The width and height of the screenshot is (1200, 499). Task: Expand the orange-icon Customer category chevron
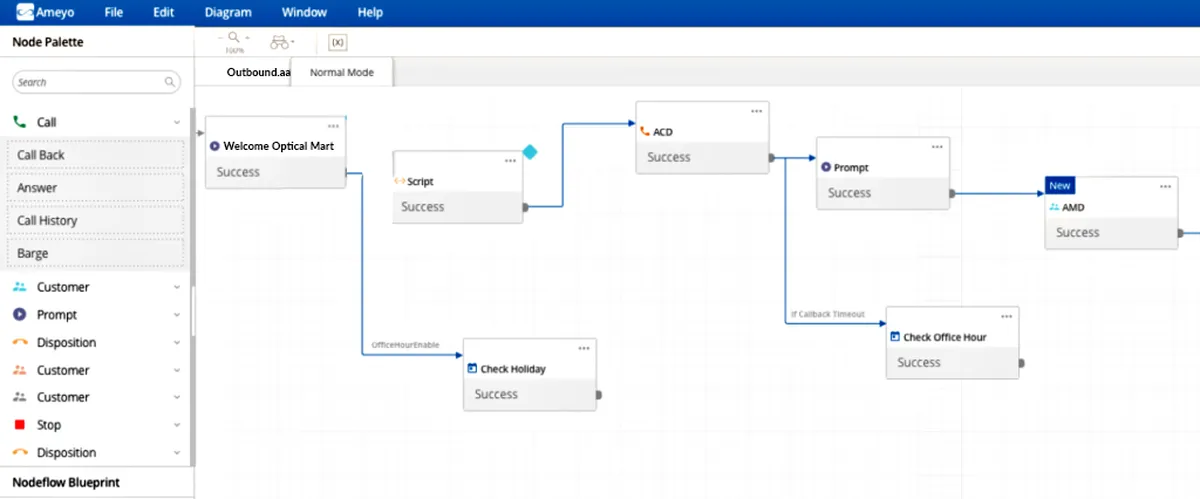pos(177,370)
